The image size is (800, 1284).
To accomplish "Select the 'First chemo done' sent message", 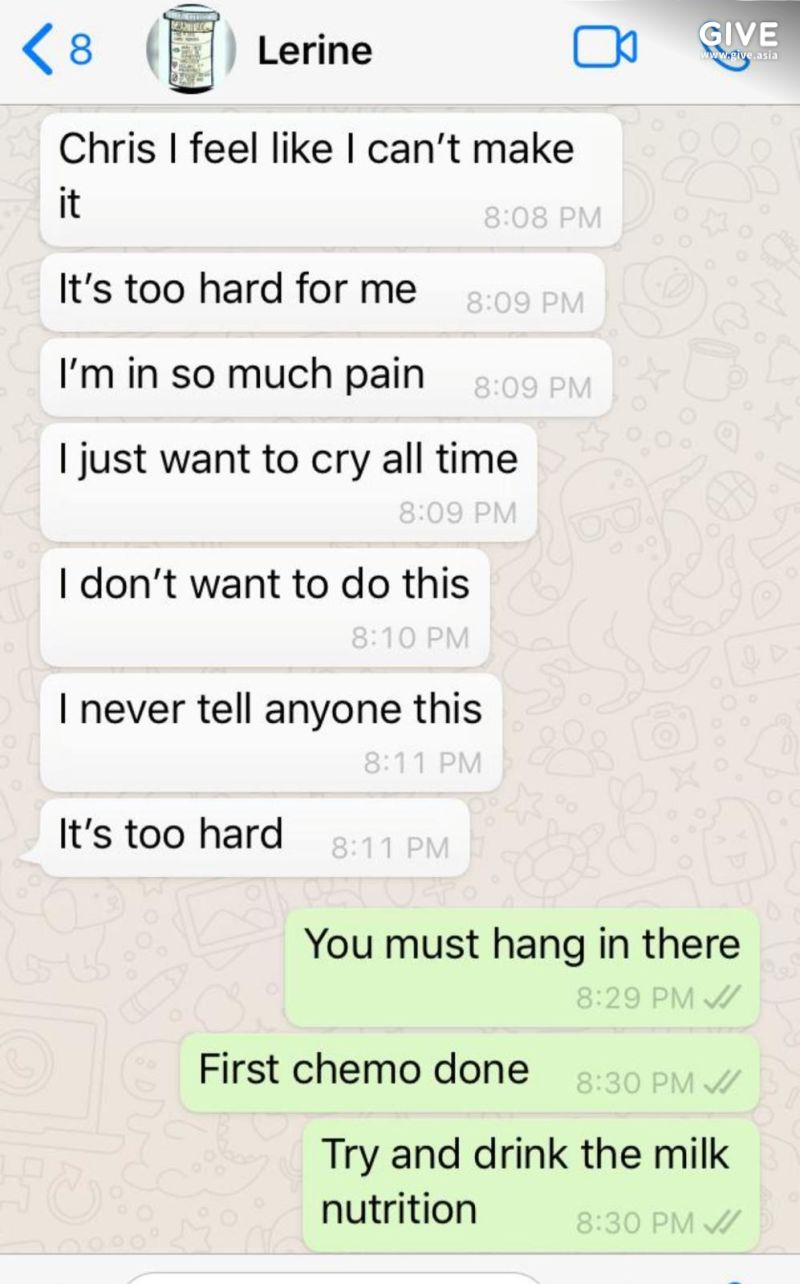I will (469, 1072).
